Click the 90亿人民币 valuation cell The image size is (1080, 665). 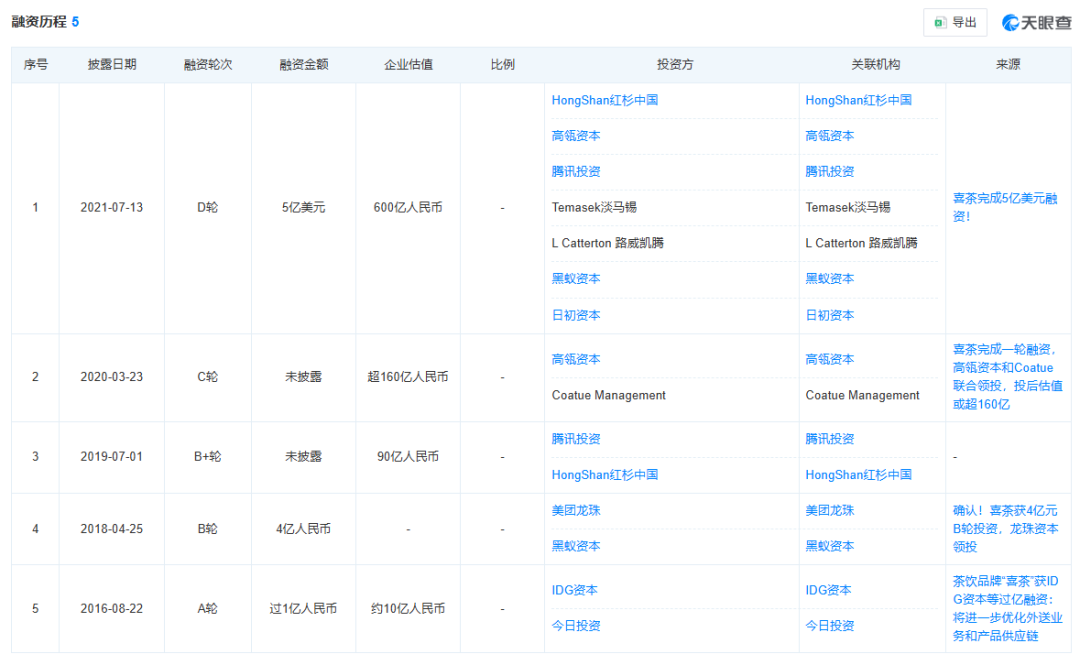tap(408, 456)
